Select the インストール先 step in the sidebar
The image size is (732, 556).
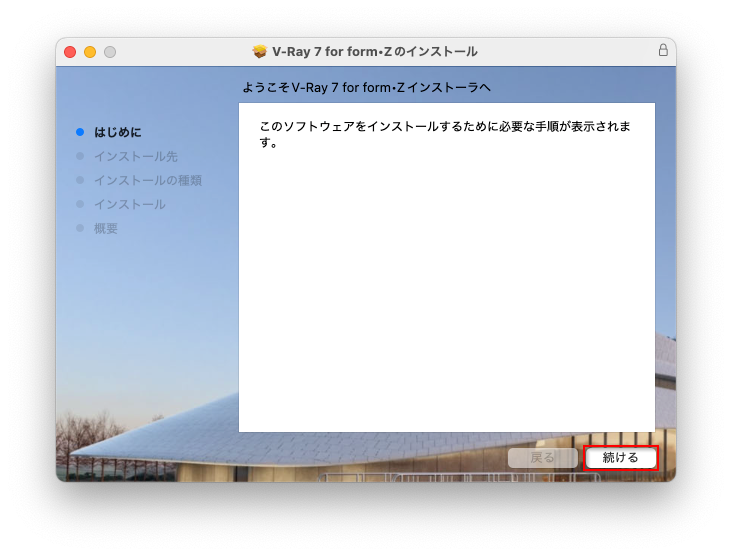point(135,156)
